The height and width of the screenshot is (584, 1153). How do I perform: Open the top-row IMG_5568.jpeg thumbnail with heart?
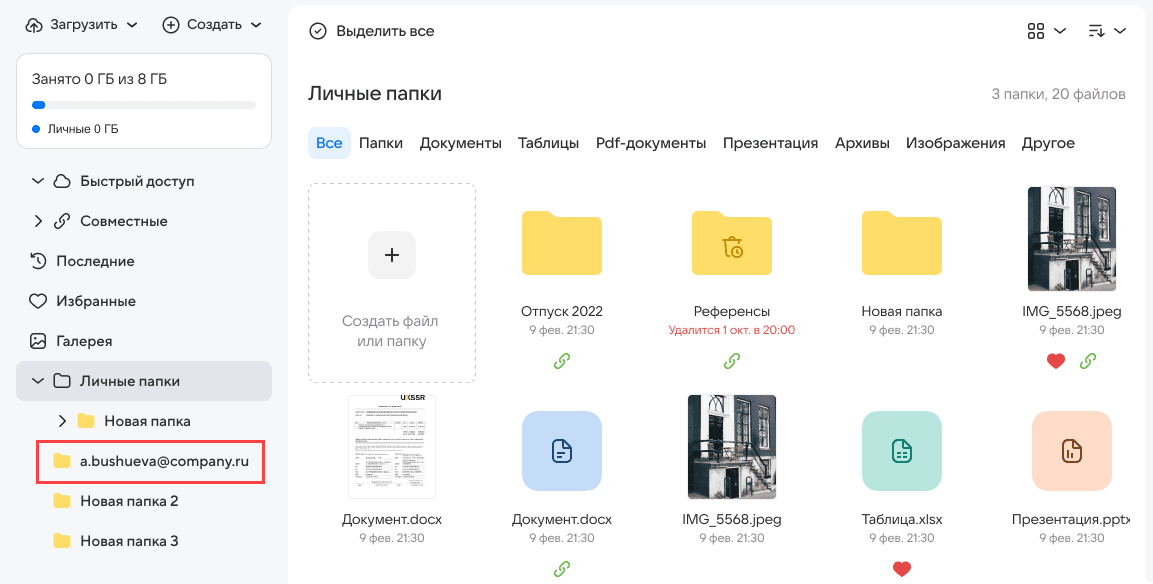point(1071,239)
